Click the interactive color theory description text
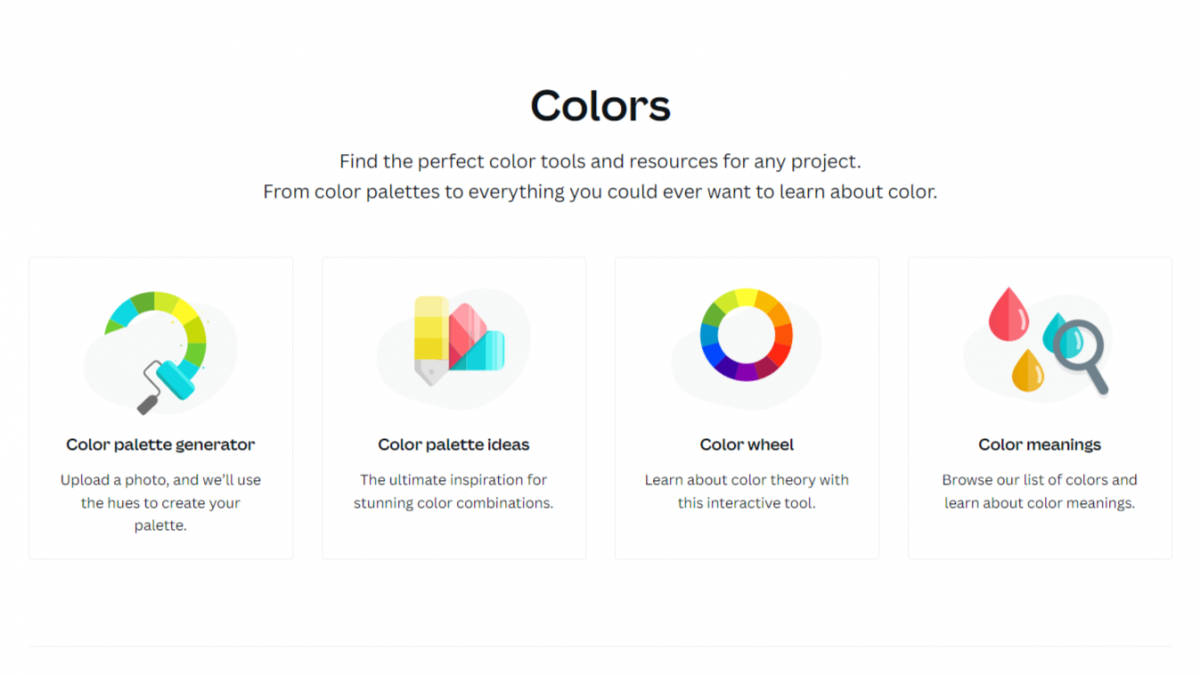The image size is (1200, 675). 745,491
